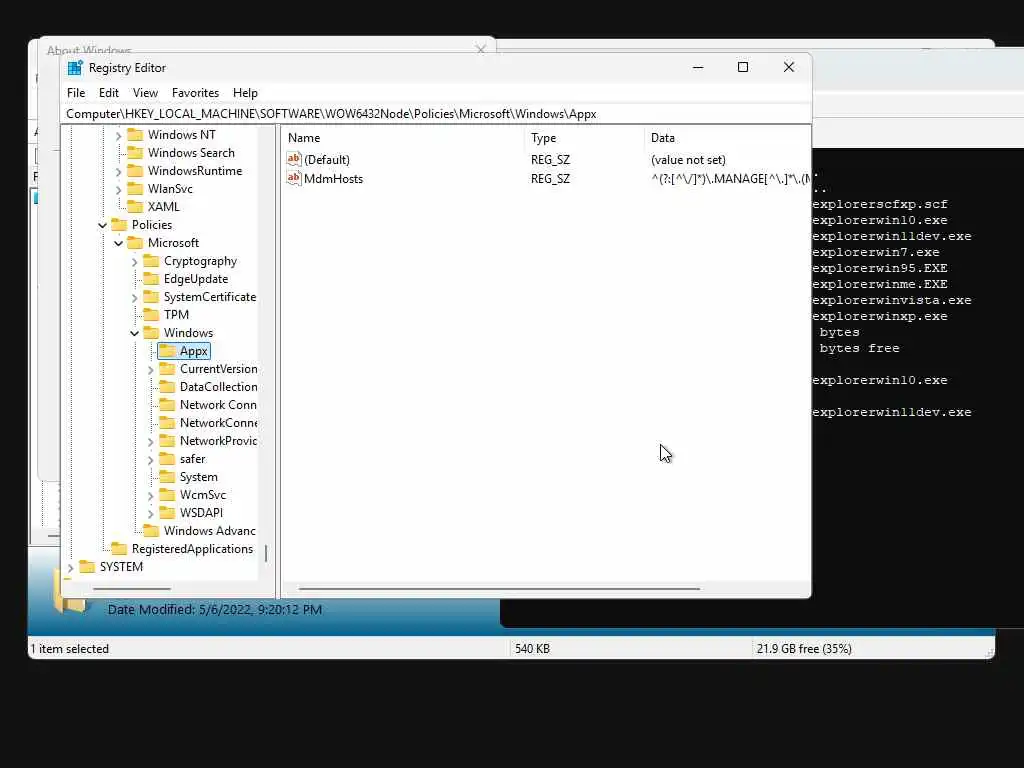The height and width of the screenshot is (768, 1024).
Task: Click the MdmHosts REG_SZ type cell
Action: coord(551,179)
